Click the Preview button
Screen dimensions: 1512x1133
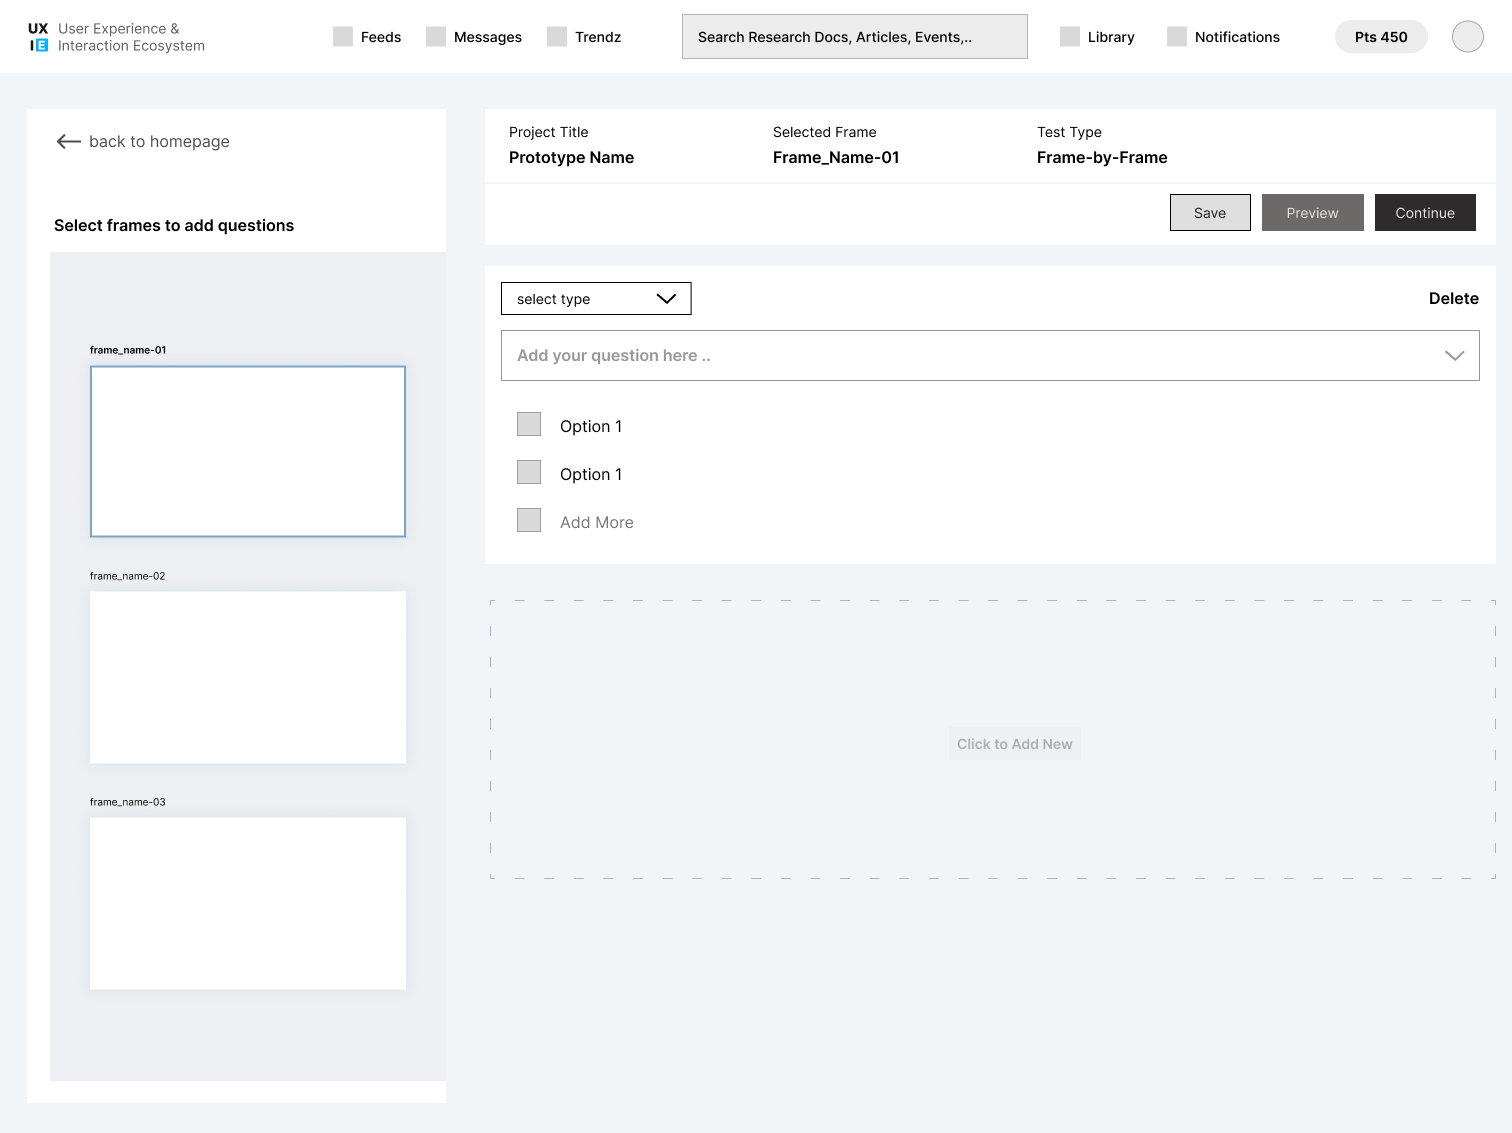pyautogui.click(x=1312, y=213)
